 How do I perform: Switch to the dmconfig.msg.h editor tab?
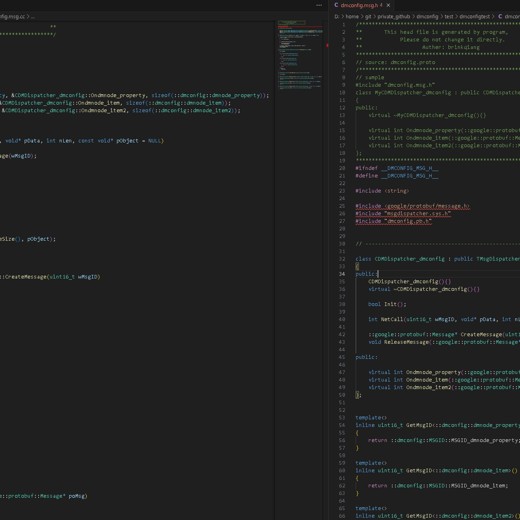click(359, 5)
